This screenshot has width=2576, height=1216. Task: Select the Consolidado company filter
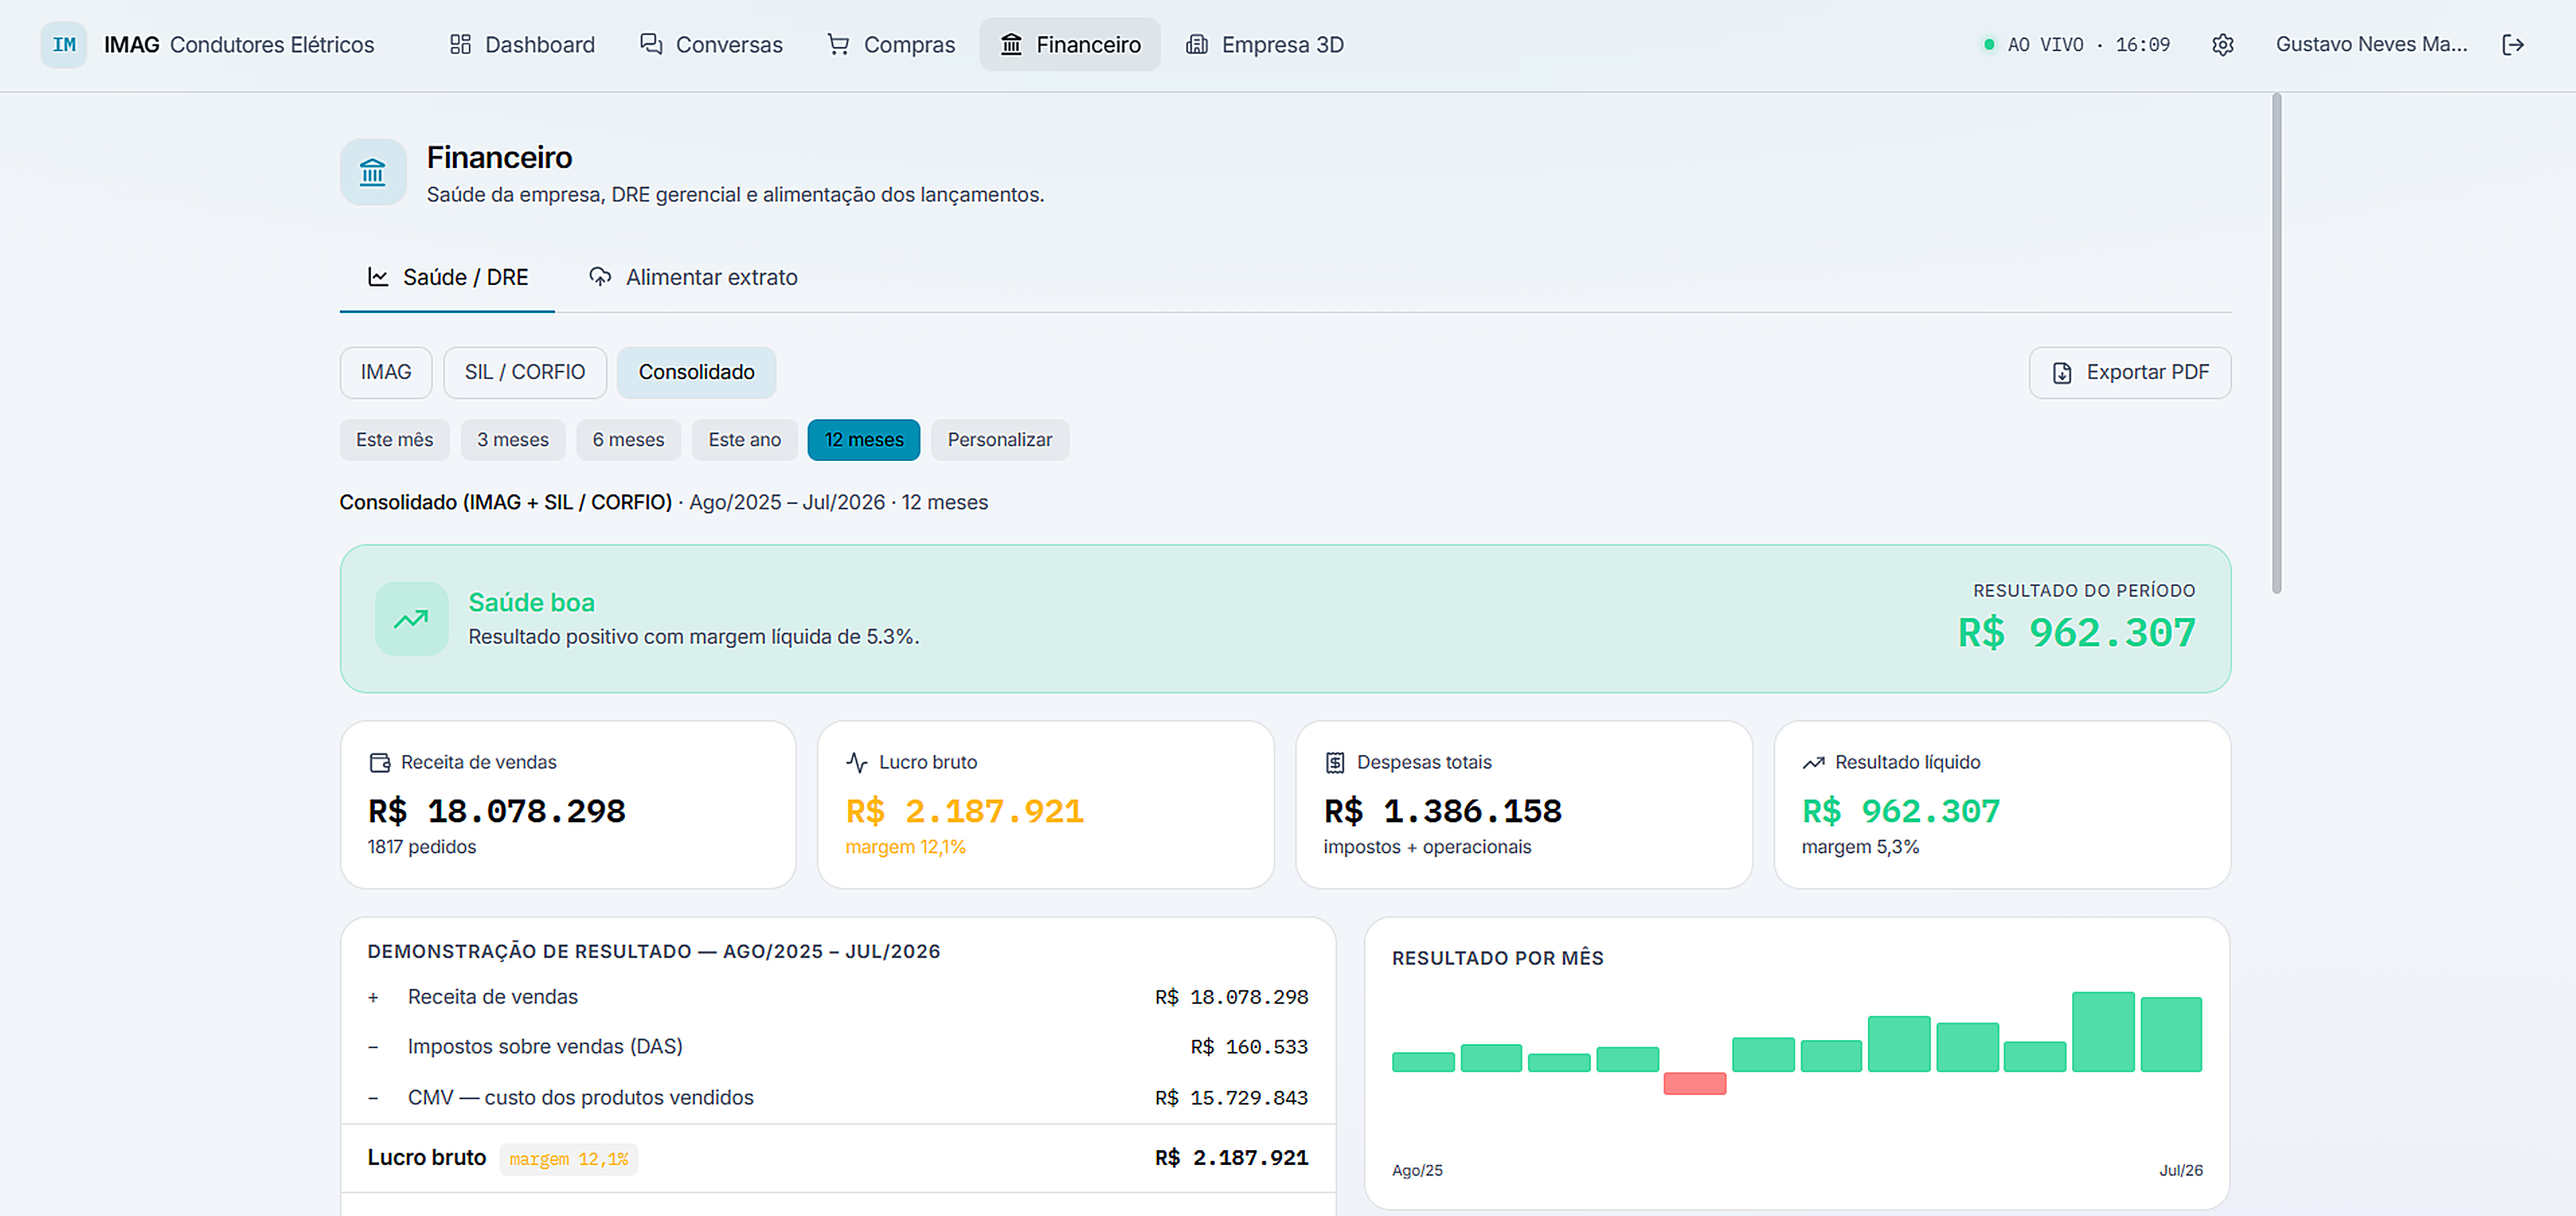[x=696, y=372]
